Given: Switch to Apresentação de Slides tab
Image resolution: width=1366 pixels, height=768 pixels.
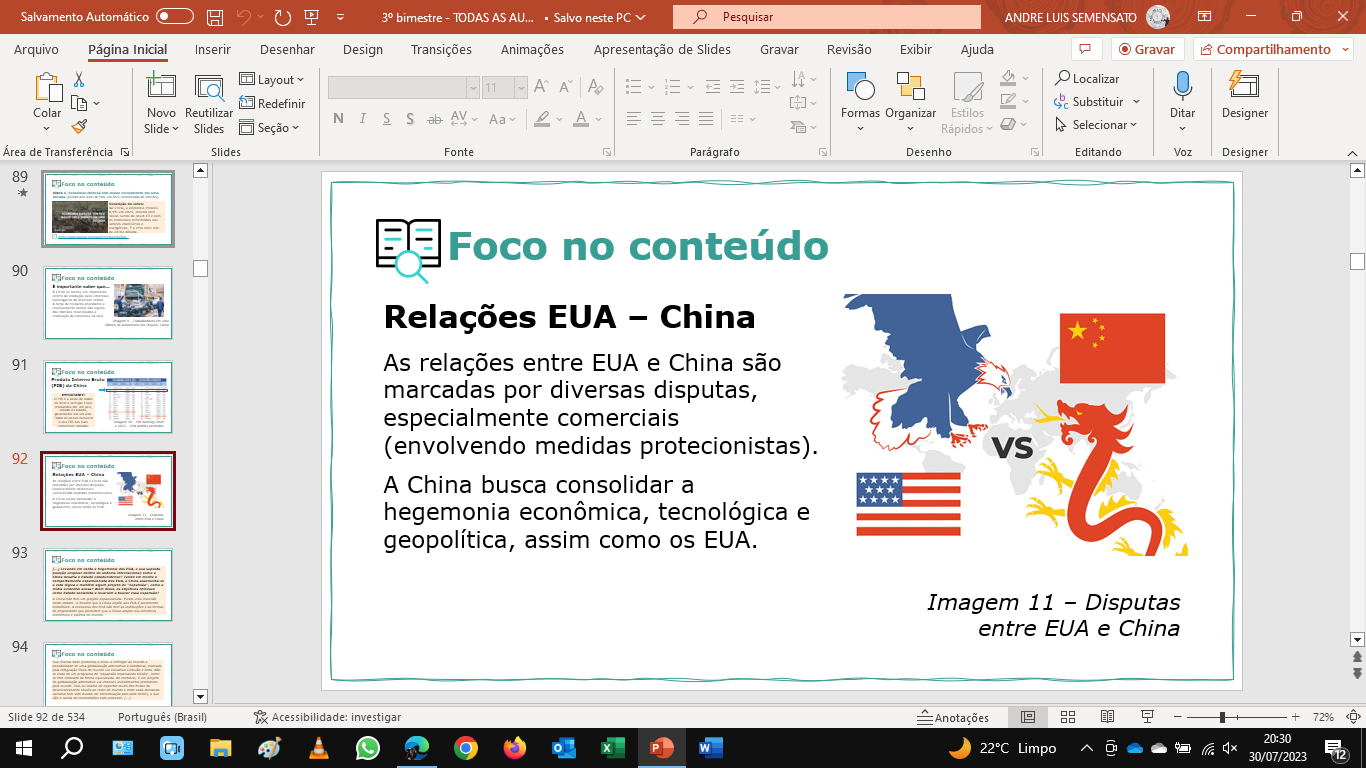Looking at the screenshot, I should coord(662,49).
